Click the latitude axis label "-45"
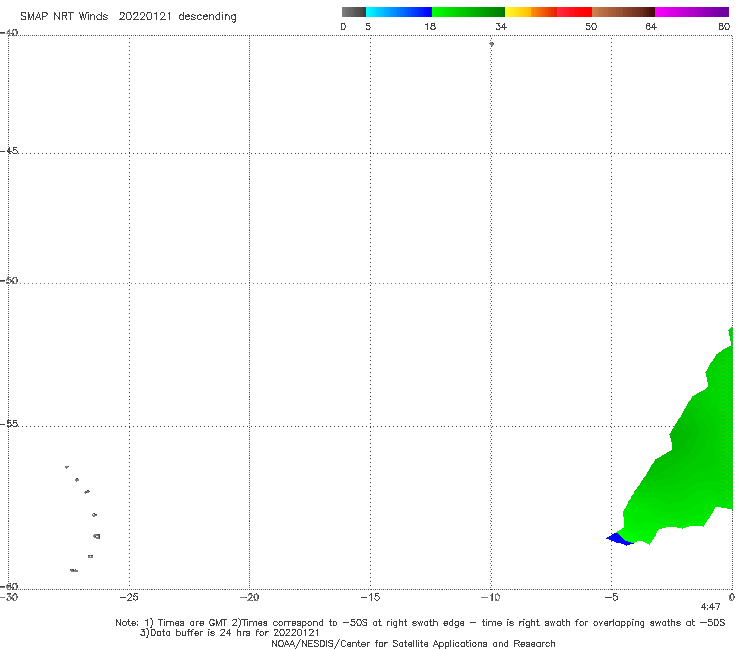Image resolution: width=740 pixels, height=650 pixels. (x=9, y=151)
